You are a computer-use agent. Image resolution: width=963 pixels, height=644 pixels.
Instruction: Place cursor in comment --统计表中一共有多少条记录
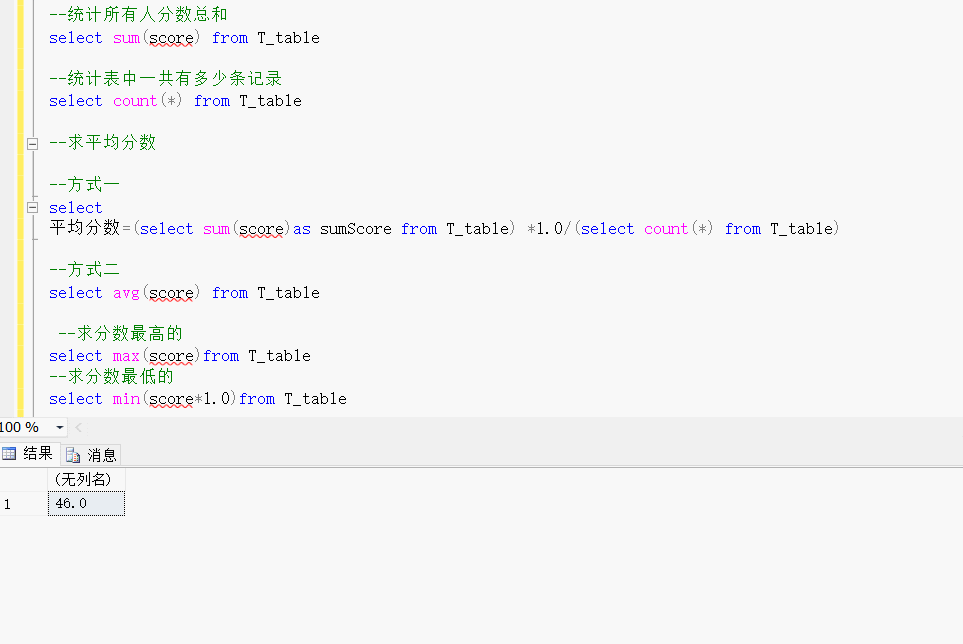pos(165,79)
